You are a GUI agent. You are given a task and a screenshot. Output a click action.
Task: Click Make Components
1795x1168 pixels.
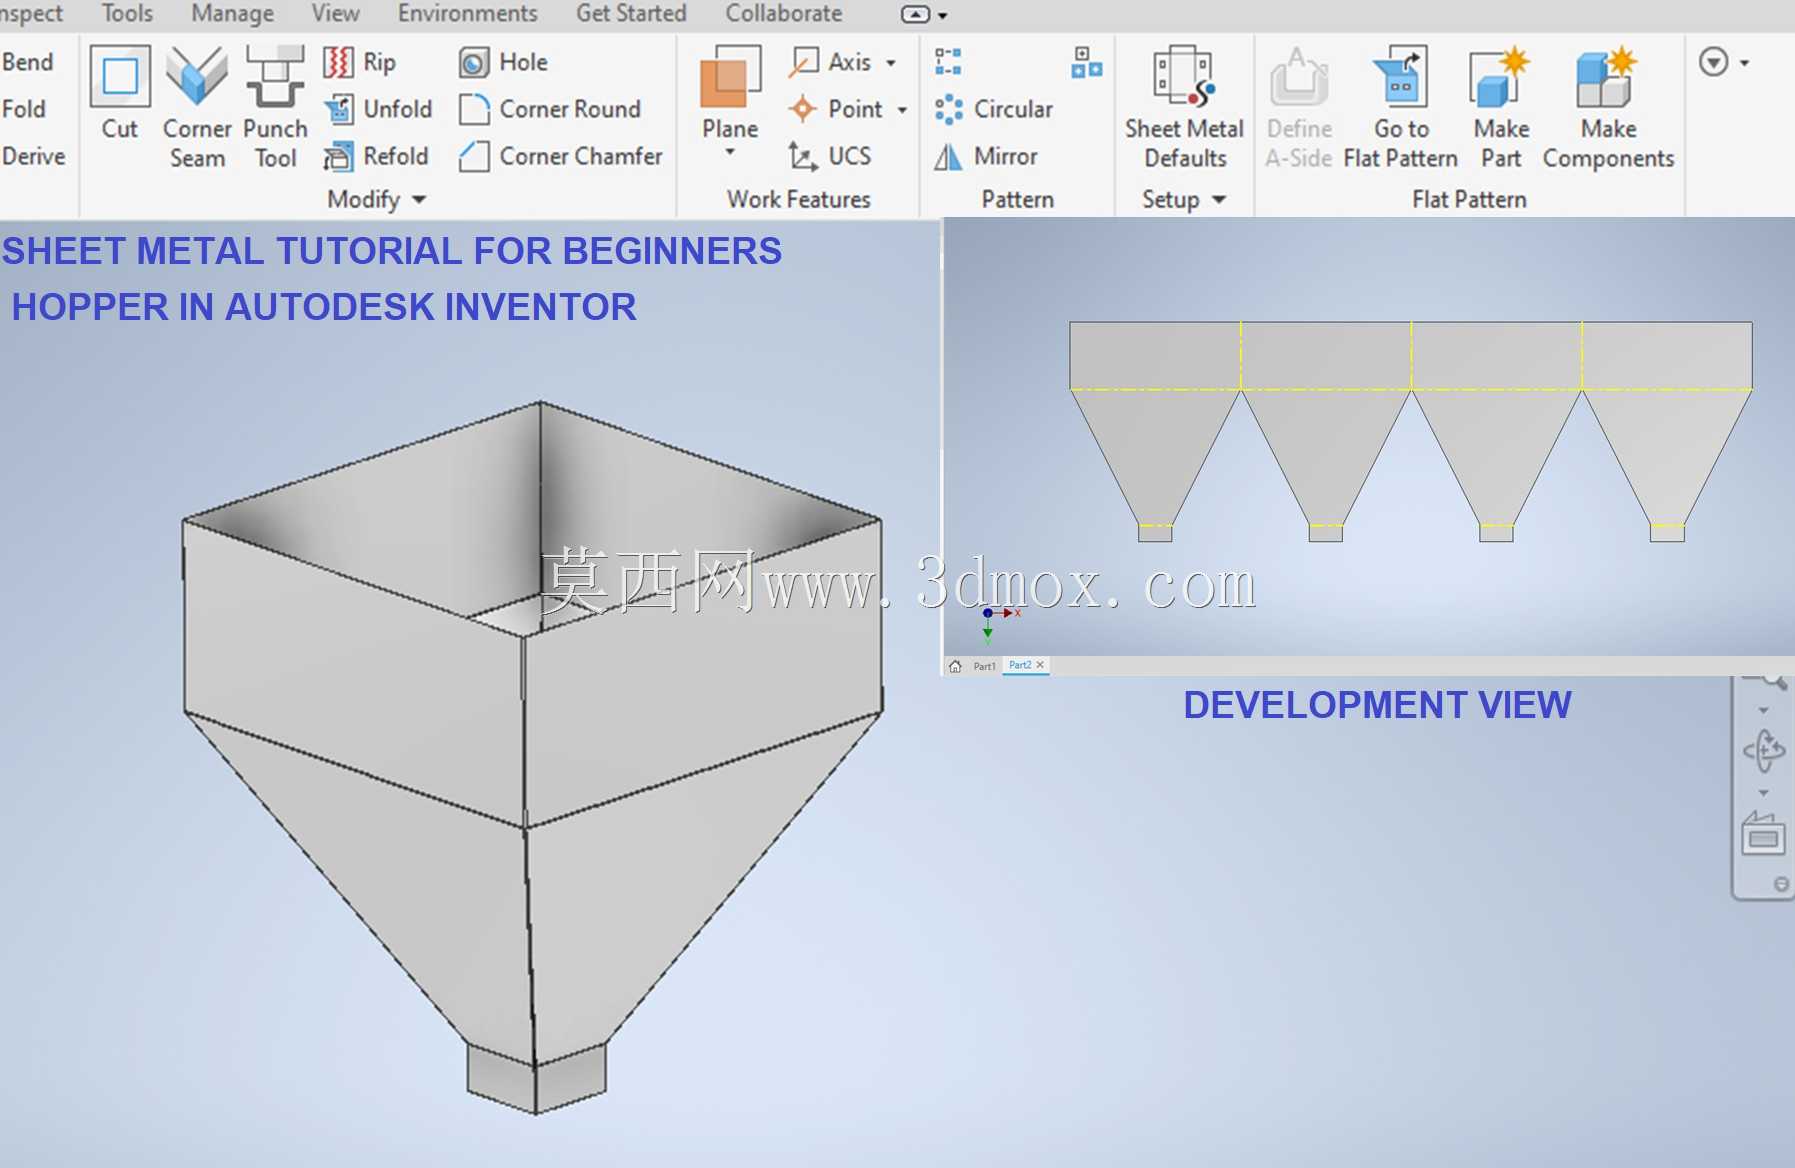point(1608,106)
